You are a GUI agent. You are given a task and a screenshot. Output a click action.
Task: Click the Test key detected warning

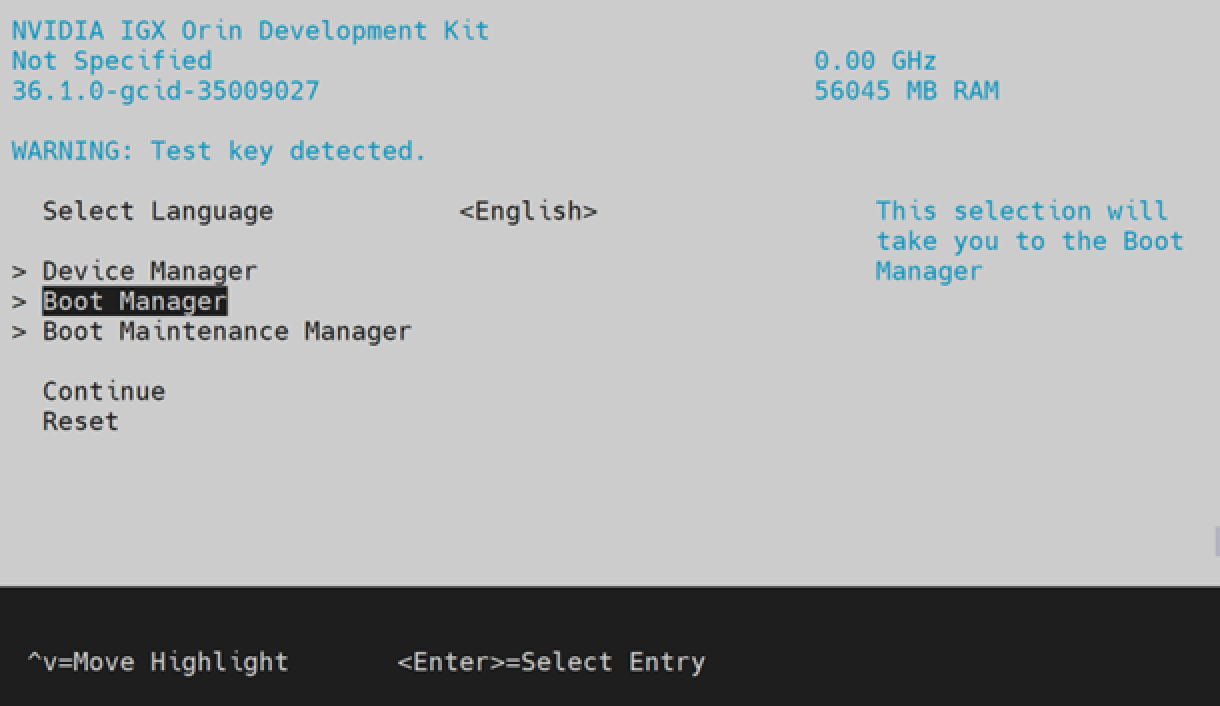(216, 150)
